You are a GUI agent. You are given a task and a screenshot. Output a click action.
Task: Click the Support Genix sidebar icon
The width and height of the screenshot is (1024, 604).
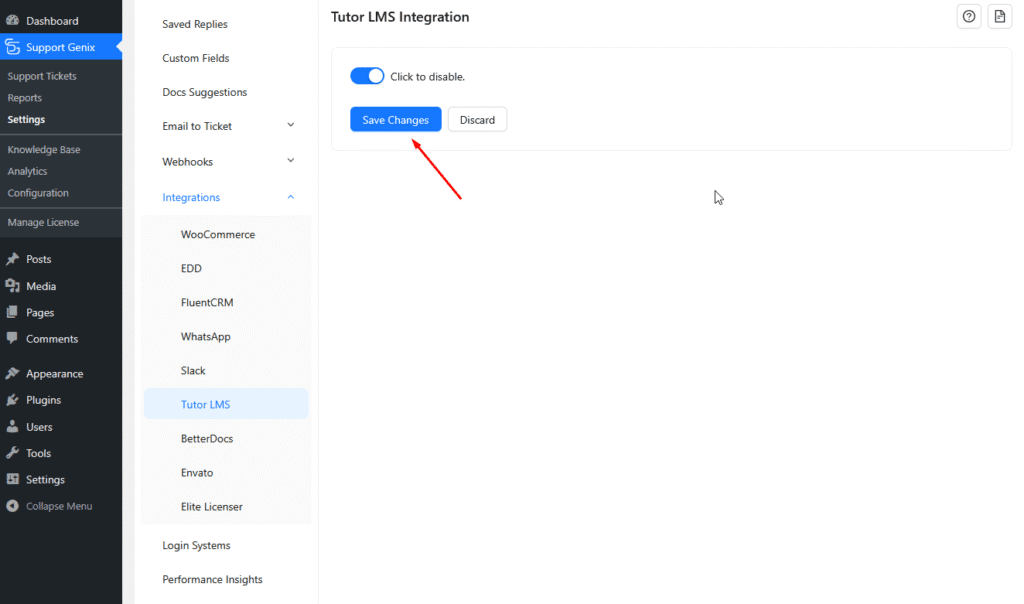[x=14, y=46]
